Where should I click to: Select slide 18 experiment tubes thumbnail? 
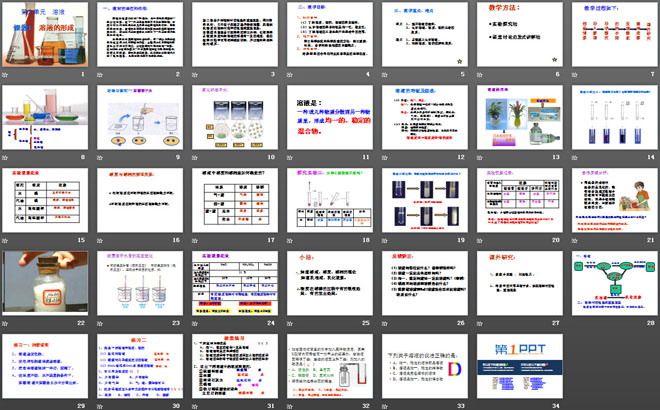[x=330, y=200]
